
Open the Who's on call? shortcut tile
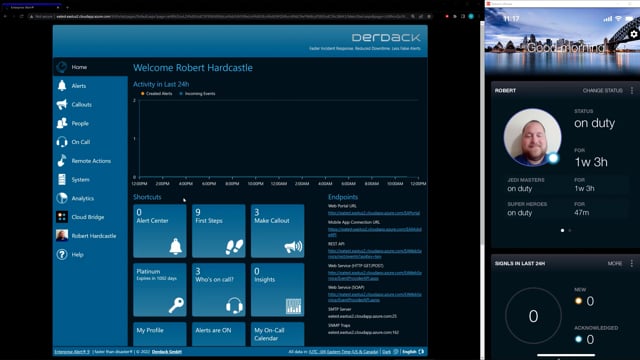click(219, 290)
